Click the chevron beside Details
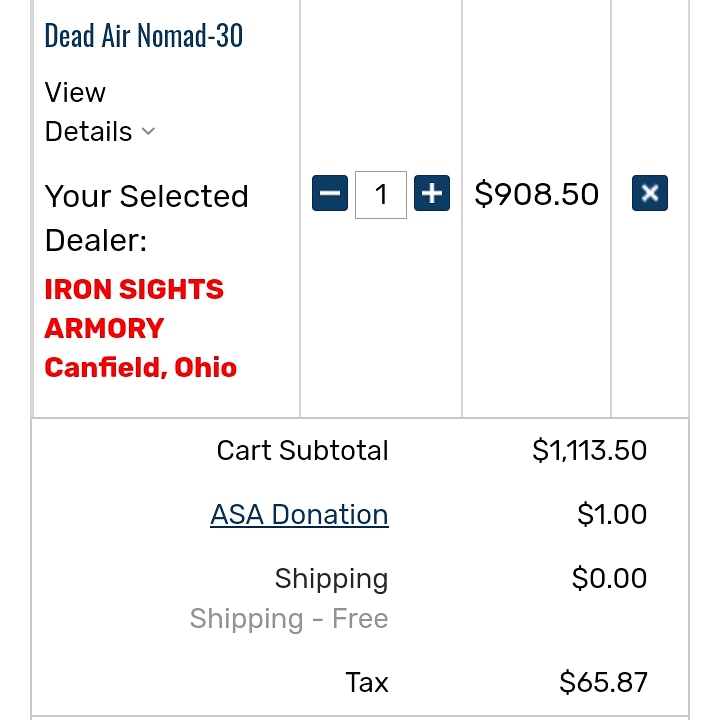The image size is (720, 720). (148, 132)
